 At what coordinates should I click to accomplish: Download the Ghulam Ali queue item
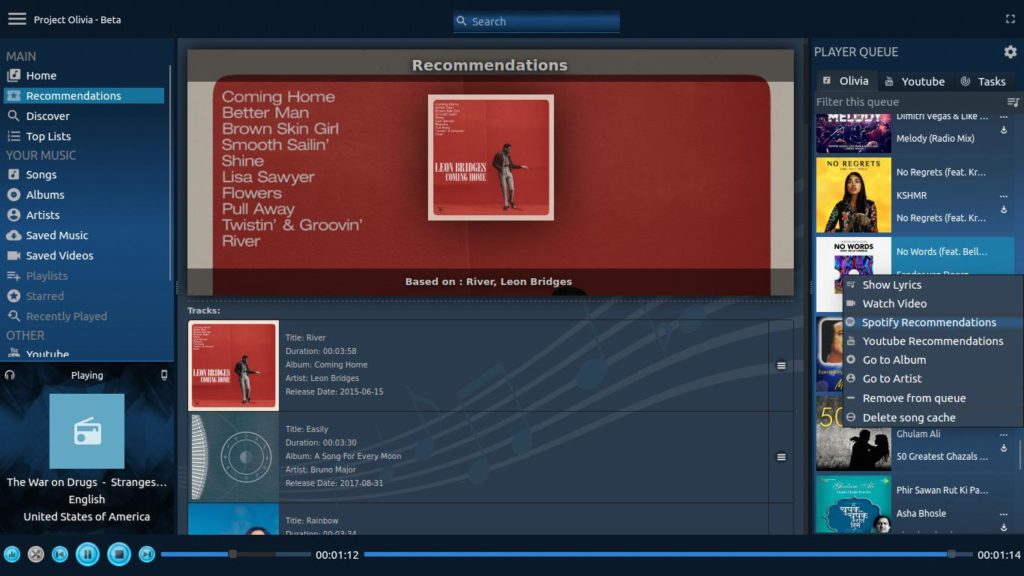[x=1004, y=448]
